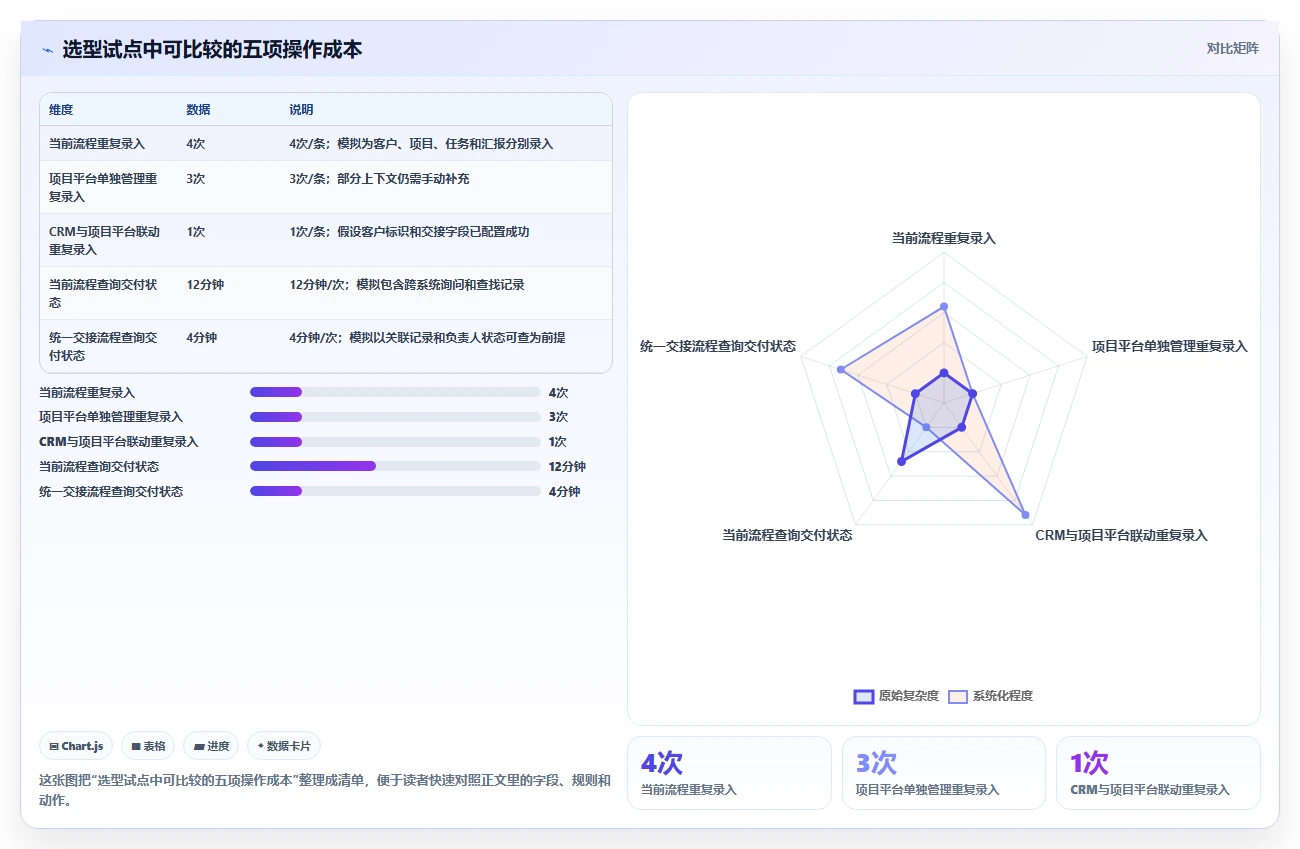Screen dimensions: 1300x849
Task: Click the icon beside the title 选型试点中可比较的五项操作成本
Action: tap(47, 49)
